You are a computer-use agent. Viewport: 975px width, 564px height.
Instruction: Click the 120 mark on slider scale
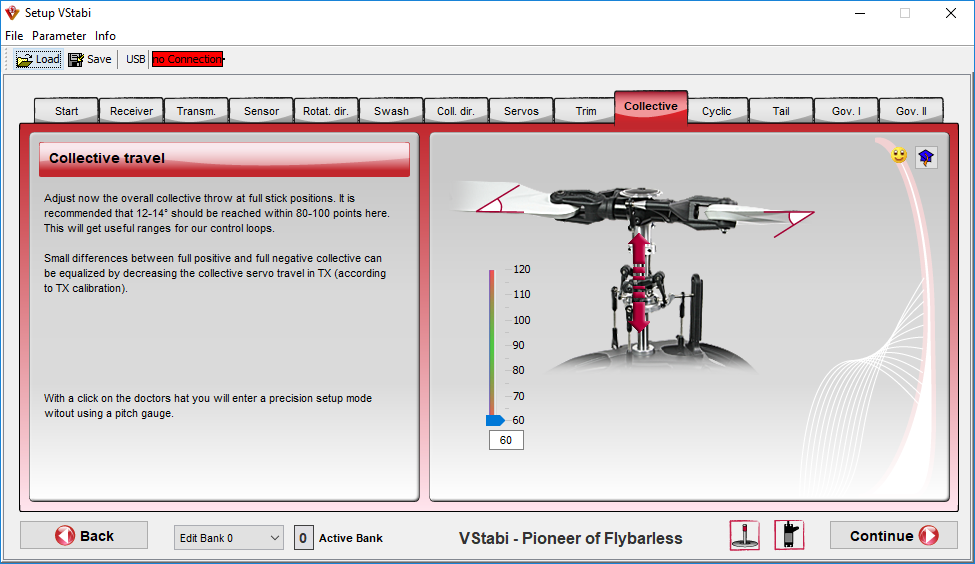point(522,269)
